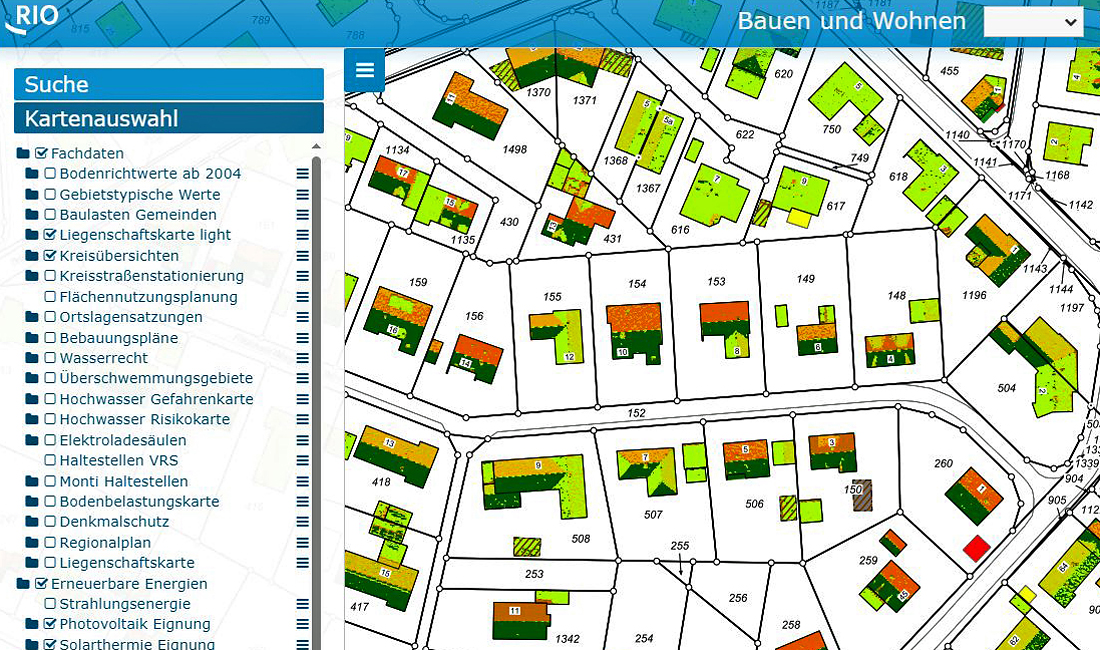Open the dropdown next to Bauen und Wohnen
The height and width of the screenshot is (650, 1100).
click(x=1033, y=22)
